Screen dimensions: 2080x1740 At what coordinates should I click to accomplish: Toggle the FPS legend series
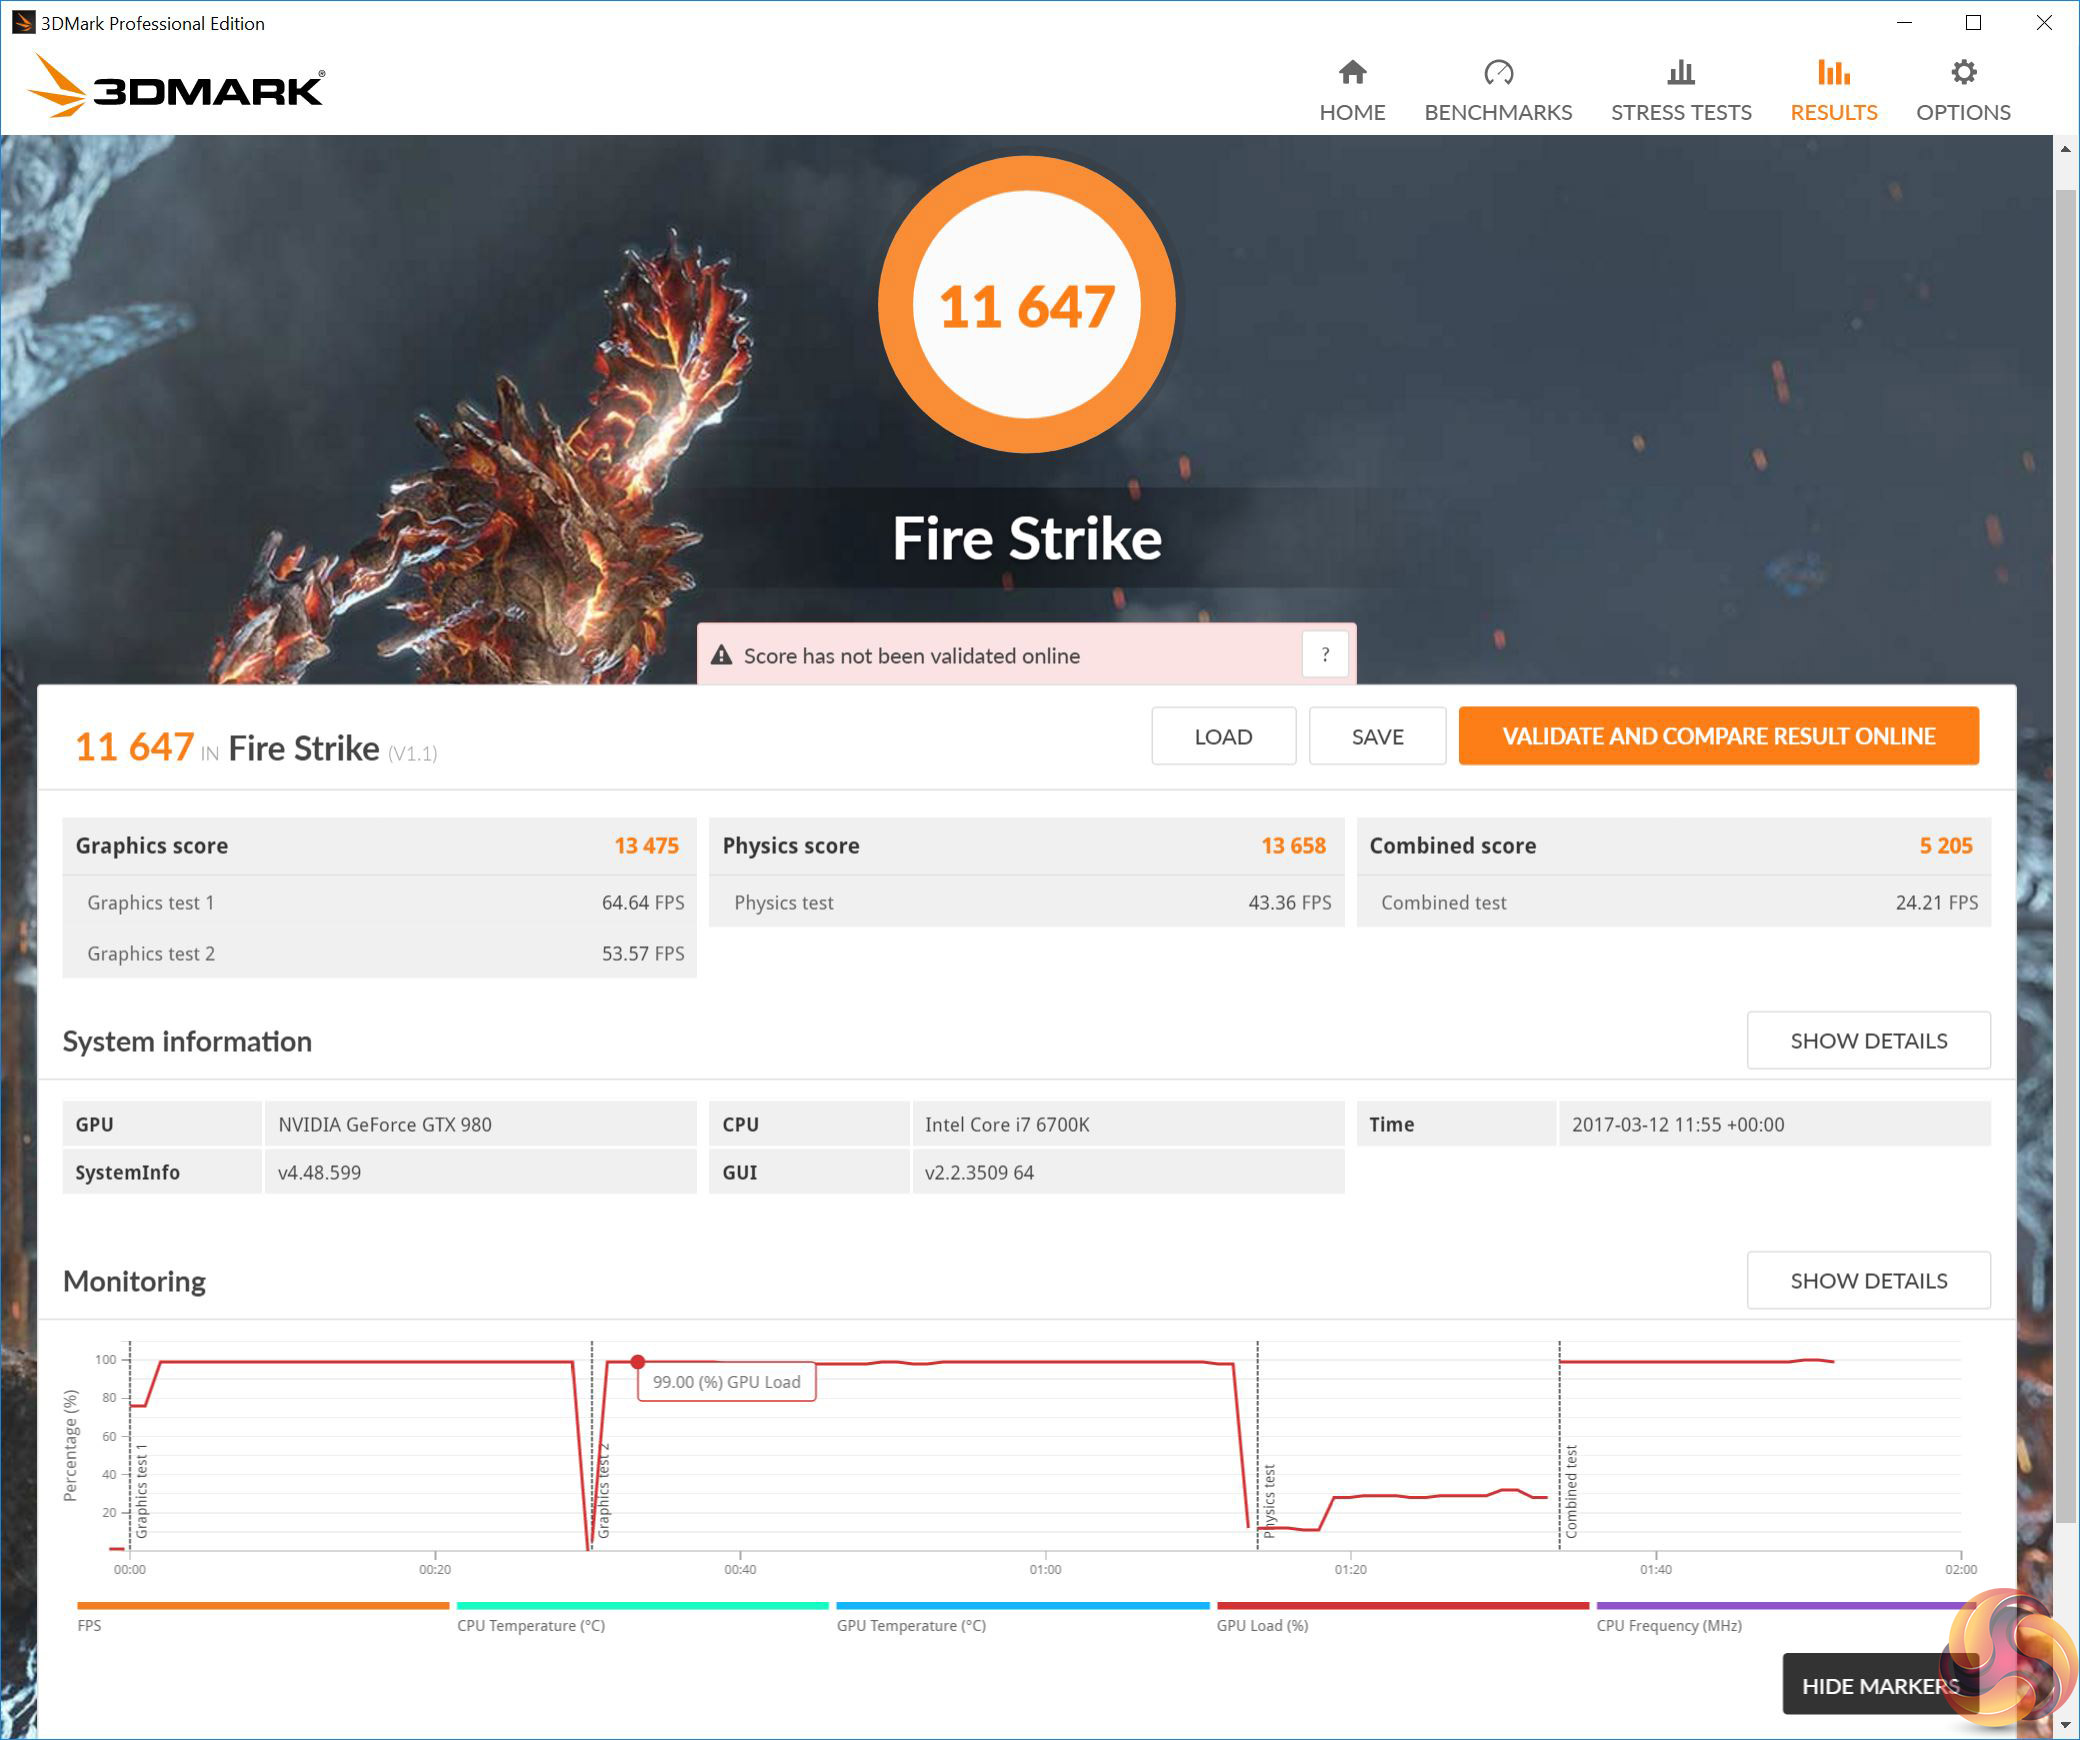(89, 1625)
